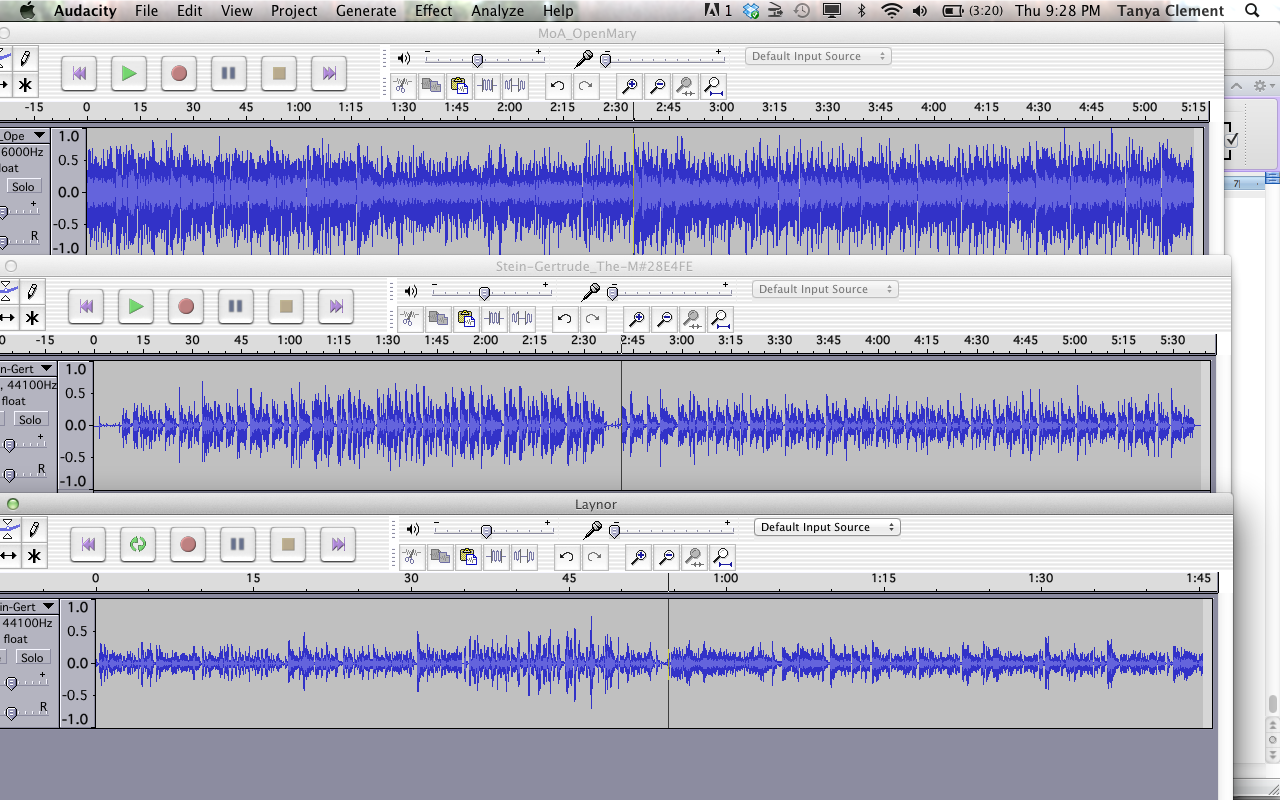Pause in the Stein-Gertrude window

[236, 306]
